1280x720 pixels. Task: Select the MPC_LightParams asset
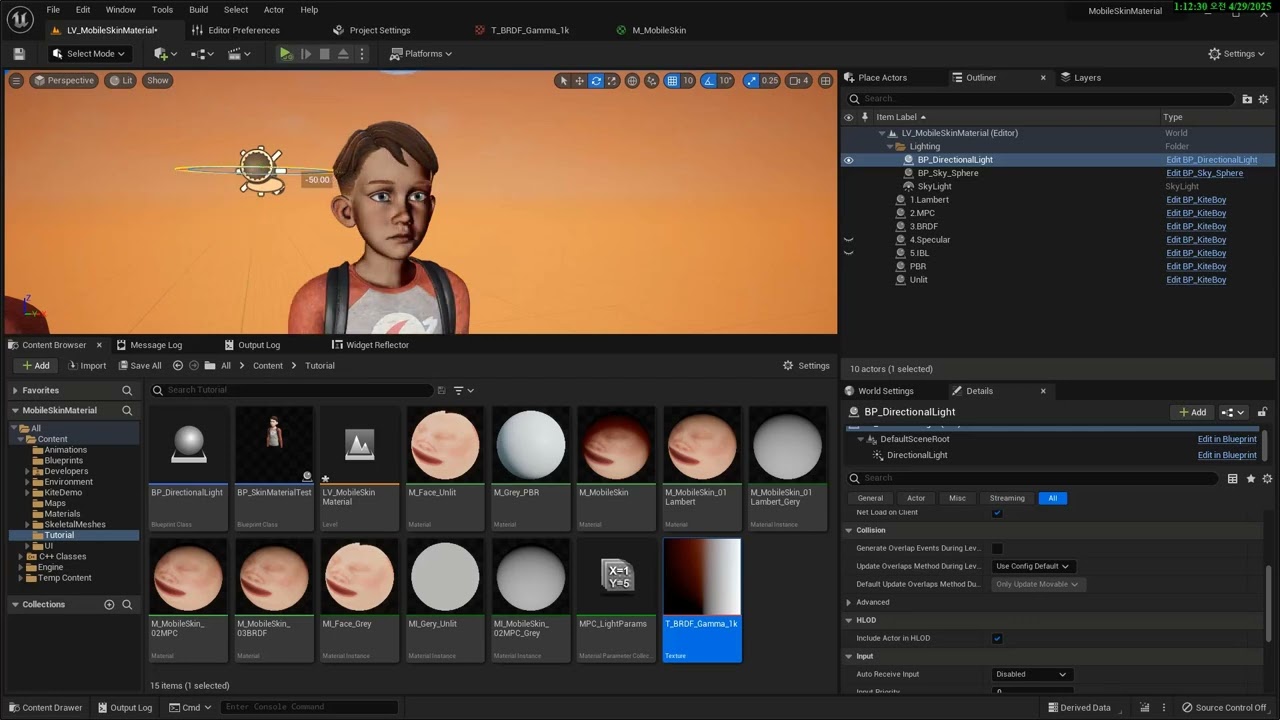[x=617, y=599]
